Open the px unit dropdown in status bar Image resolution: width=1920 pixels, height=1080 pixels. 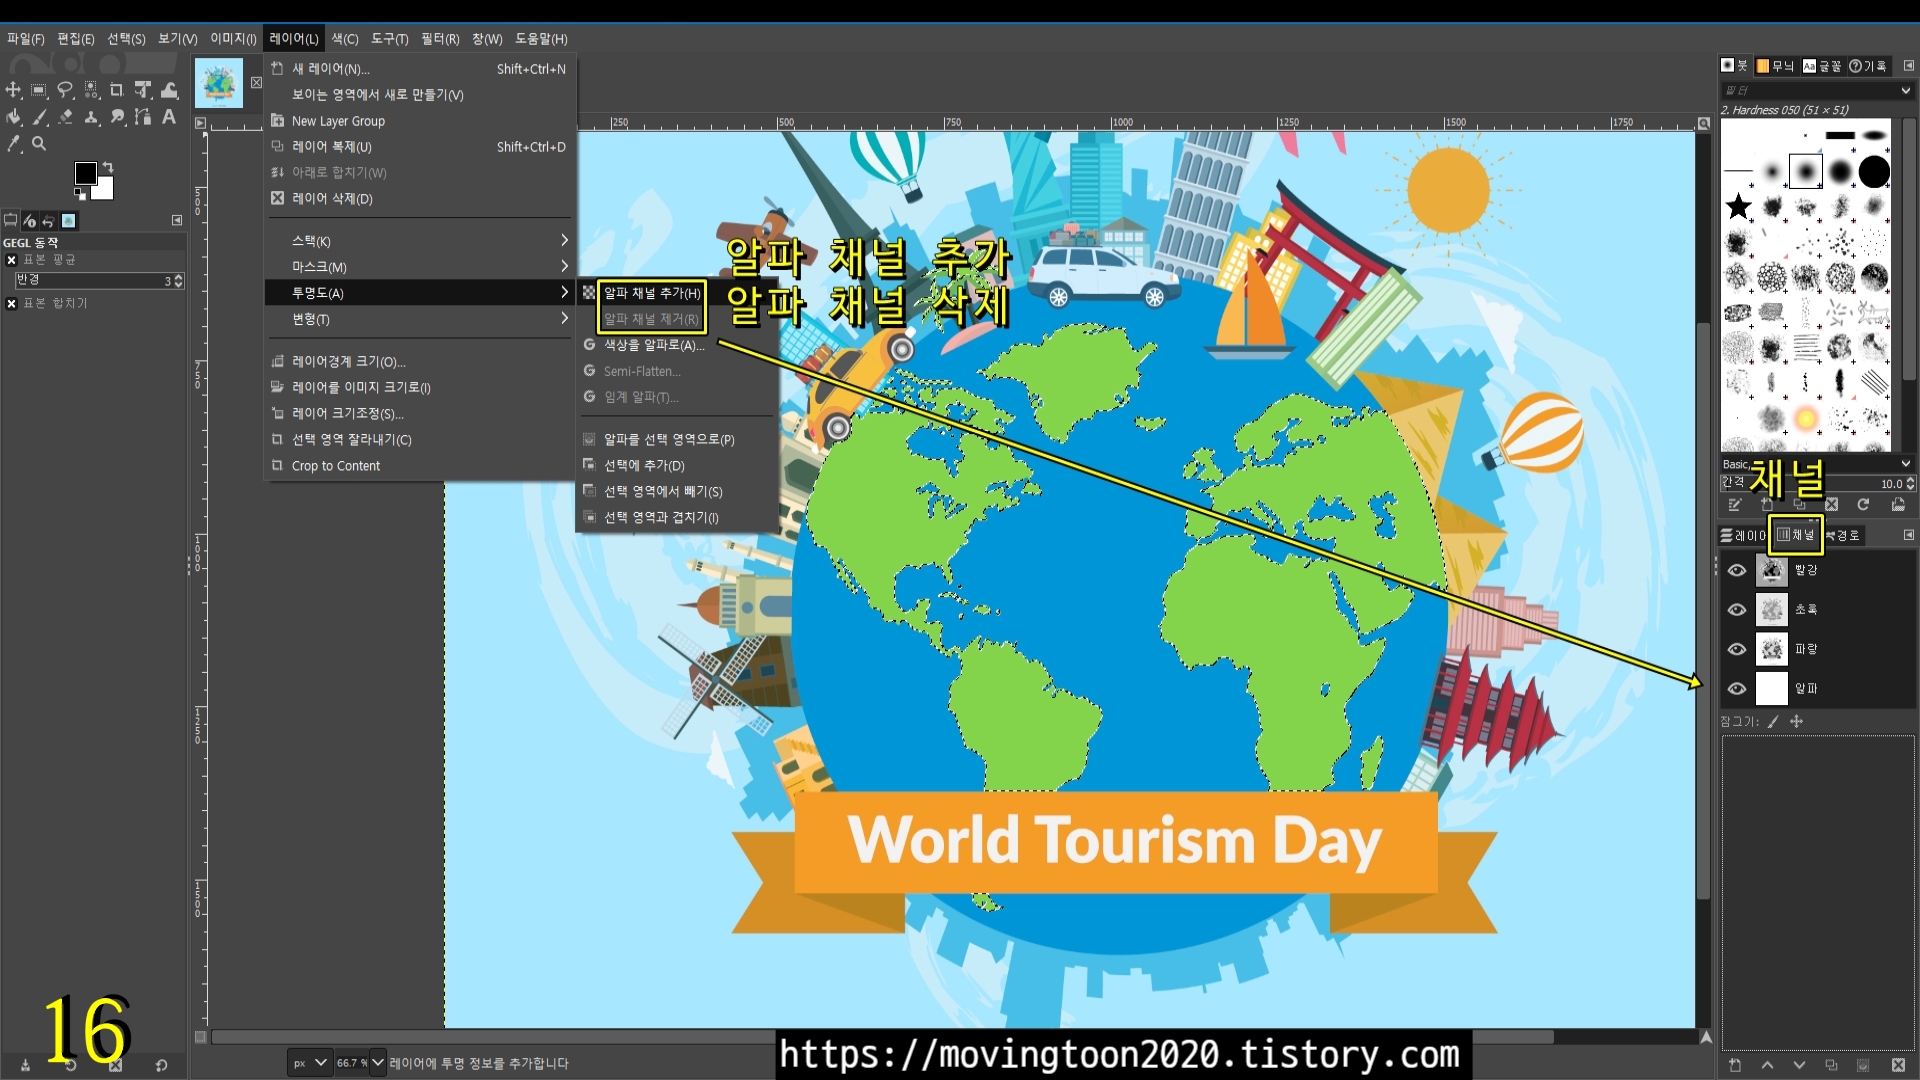(310, 1063)
